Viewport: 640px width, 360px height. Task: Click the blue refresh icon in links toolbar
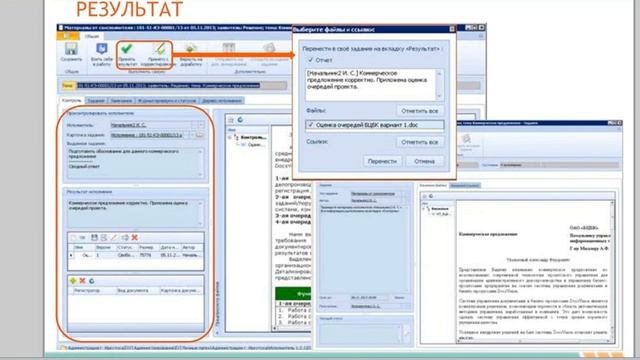(x=92, y=281)
